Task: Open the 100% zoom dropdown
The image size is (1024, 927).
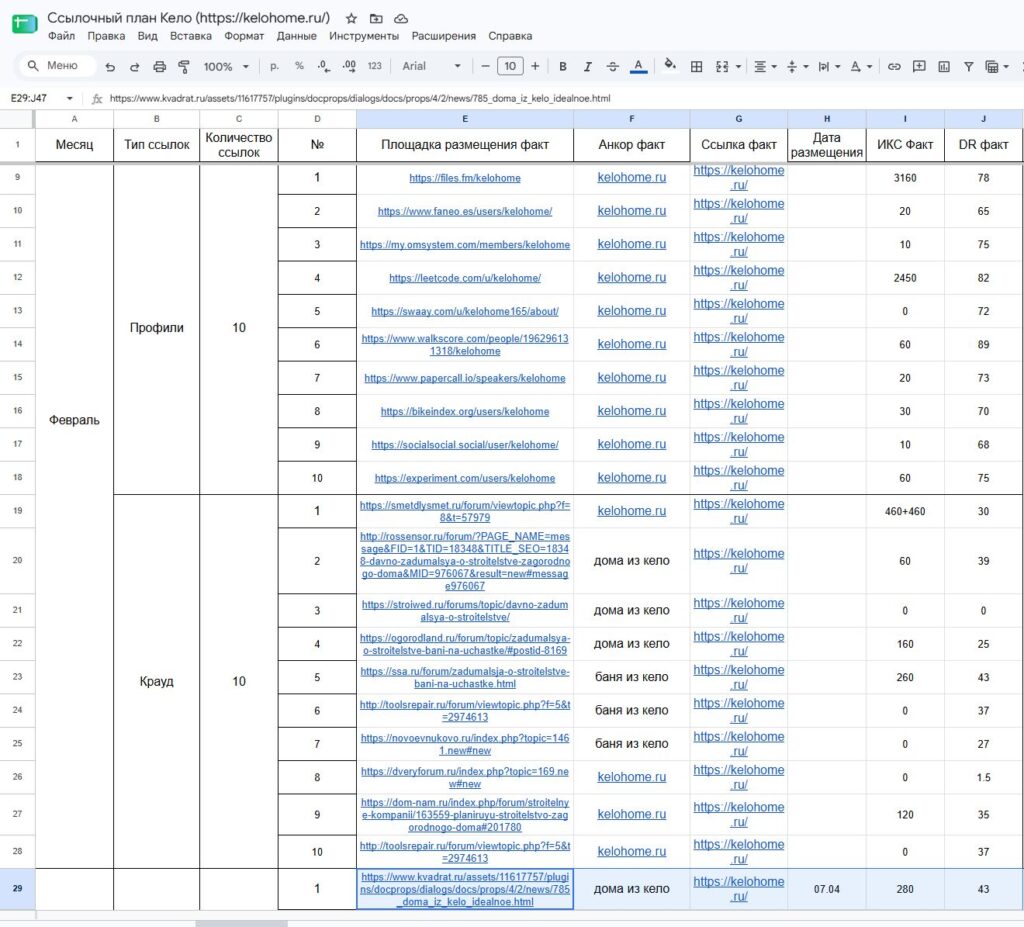Action: [x=226, y=66]
